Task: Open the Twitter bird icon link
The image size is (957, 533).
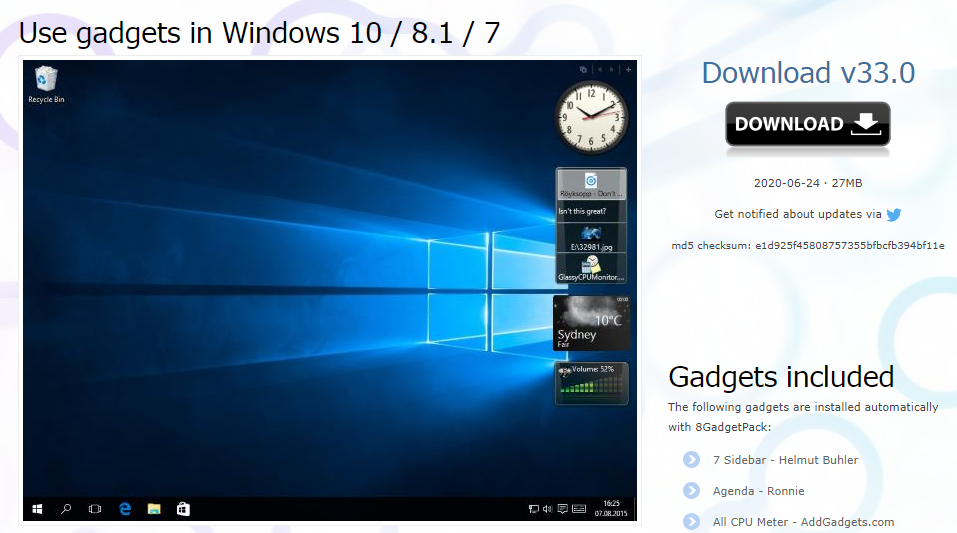Action: [x=894, y=214]
